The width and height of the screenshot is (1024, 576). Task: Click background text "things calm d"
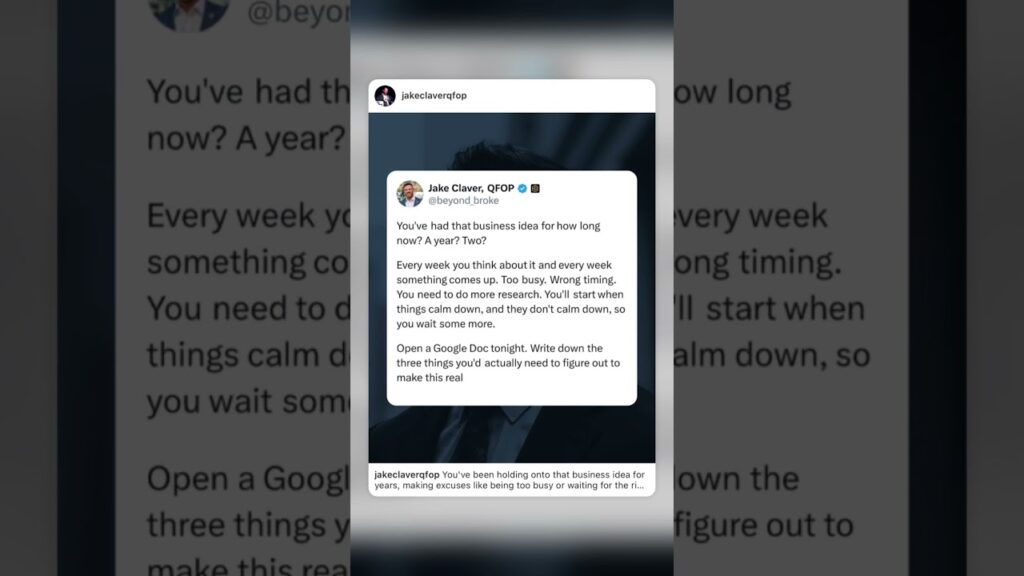(x=249, y=355)
